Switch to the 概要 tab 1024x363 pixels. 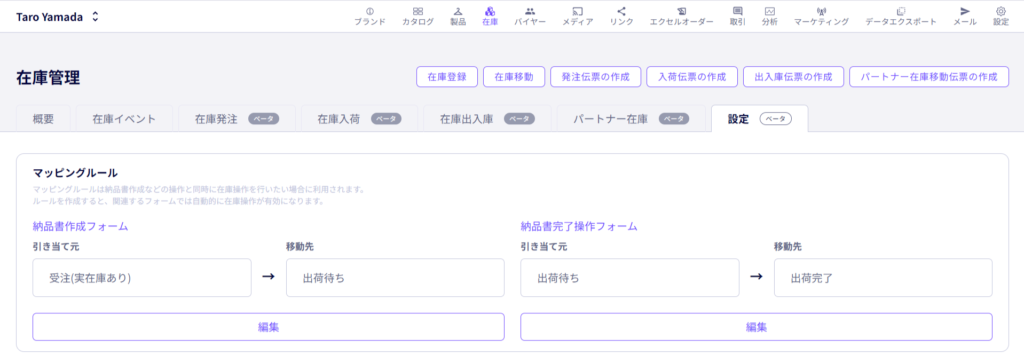click(x=43, y=119)
